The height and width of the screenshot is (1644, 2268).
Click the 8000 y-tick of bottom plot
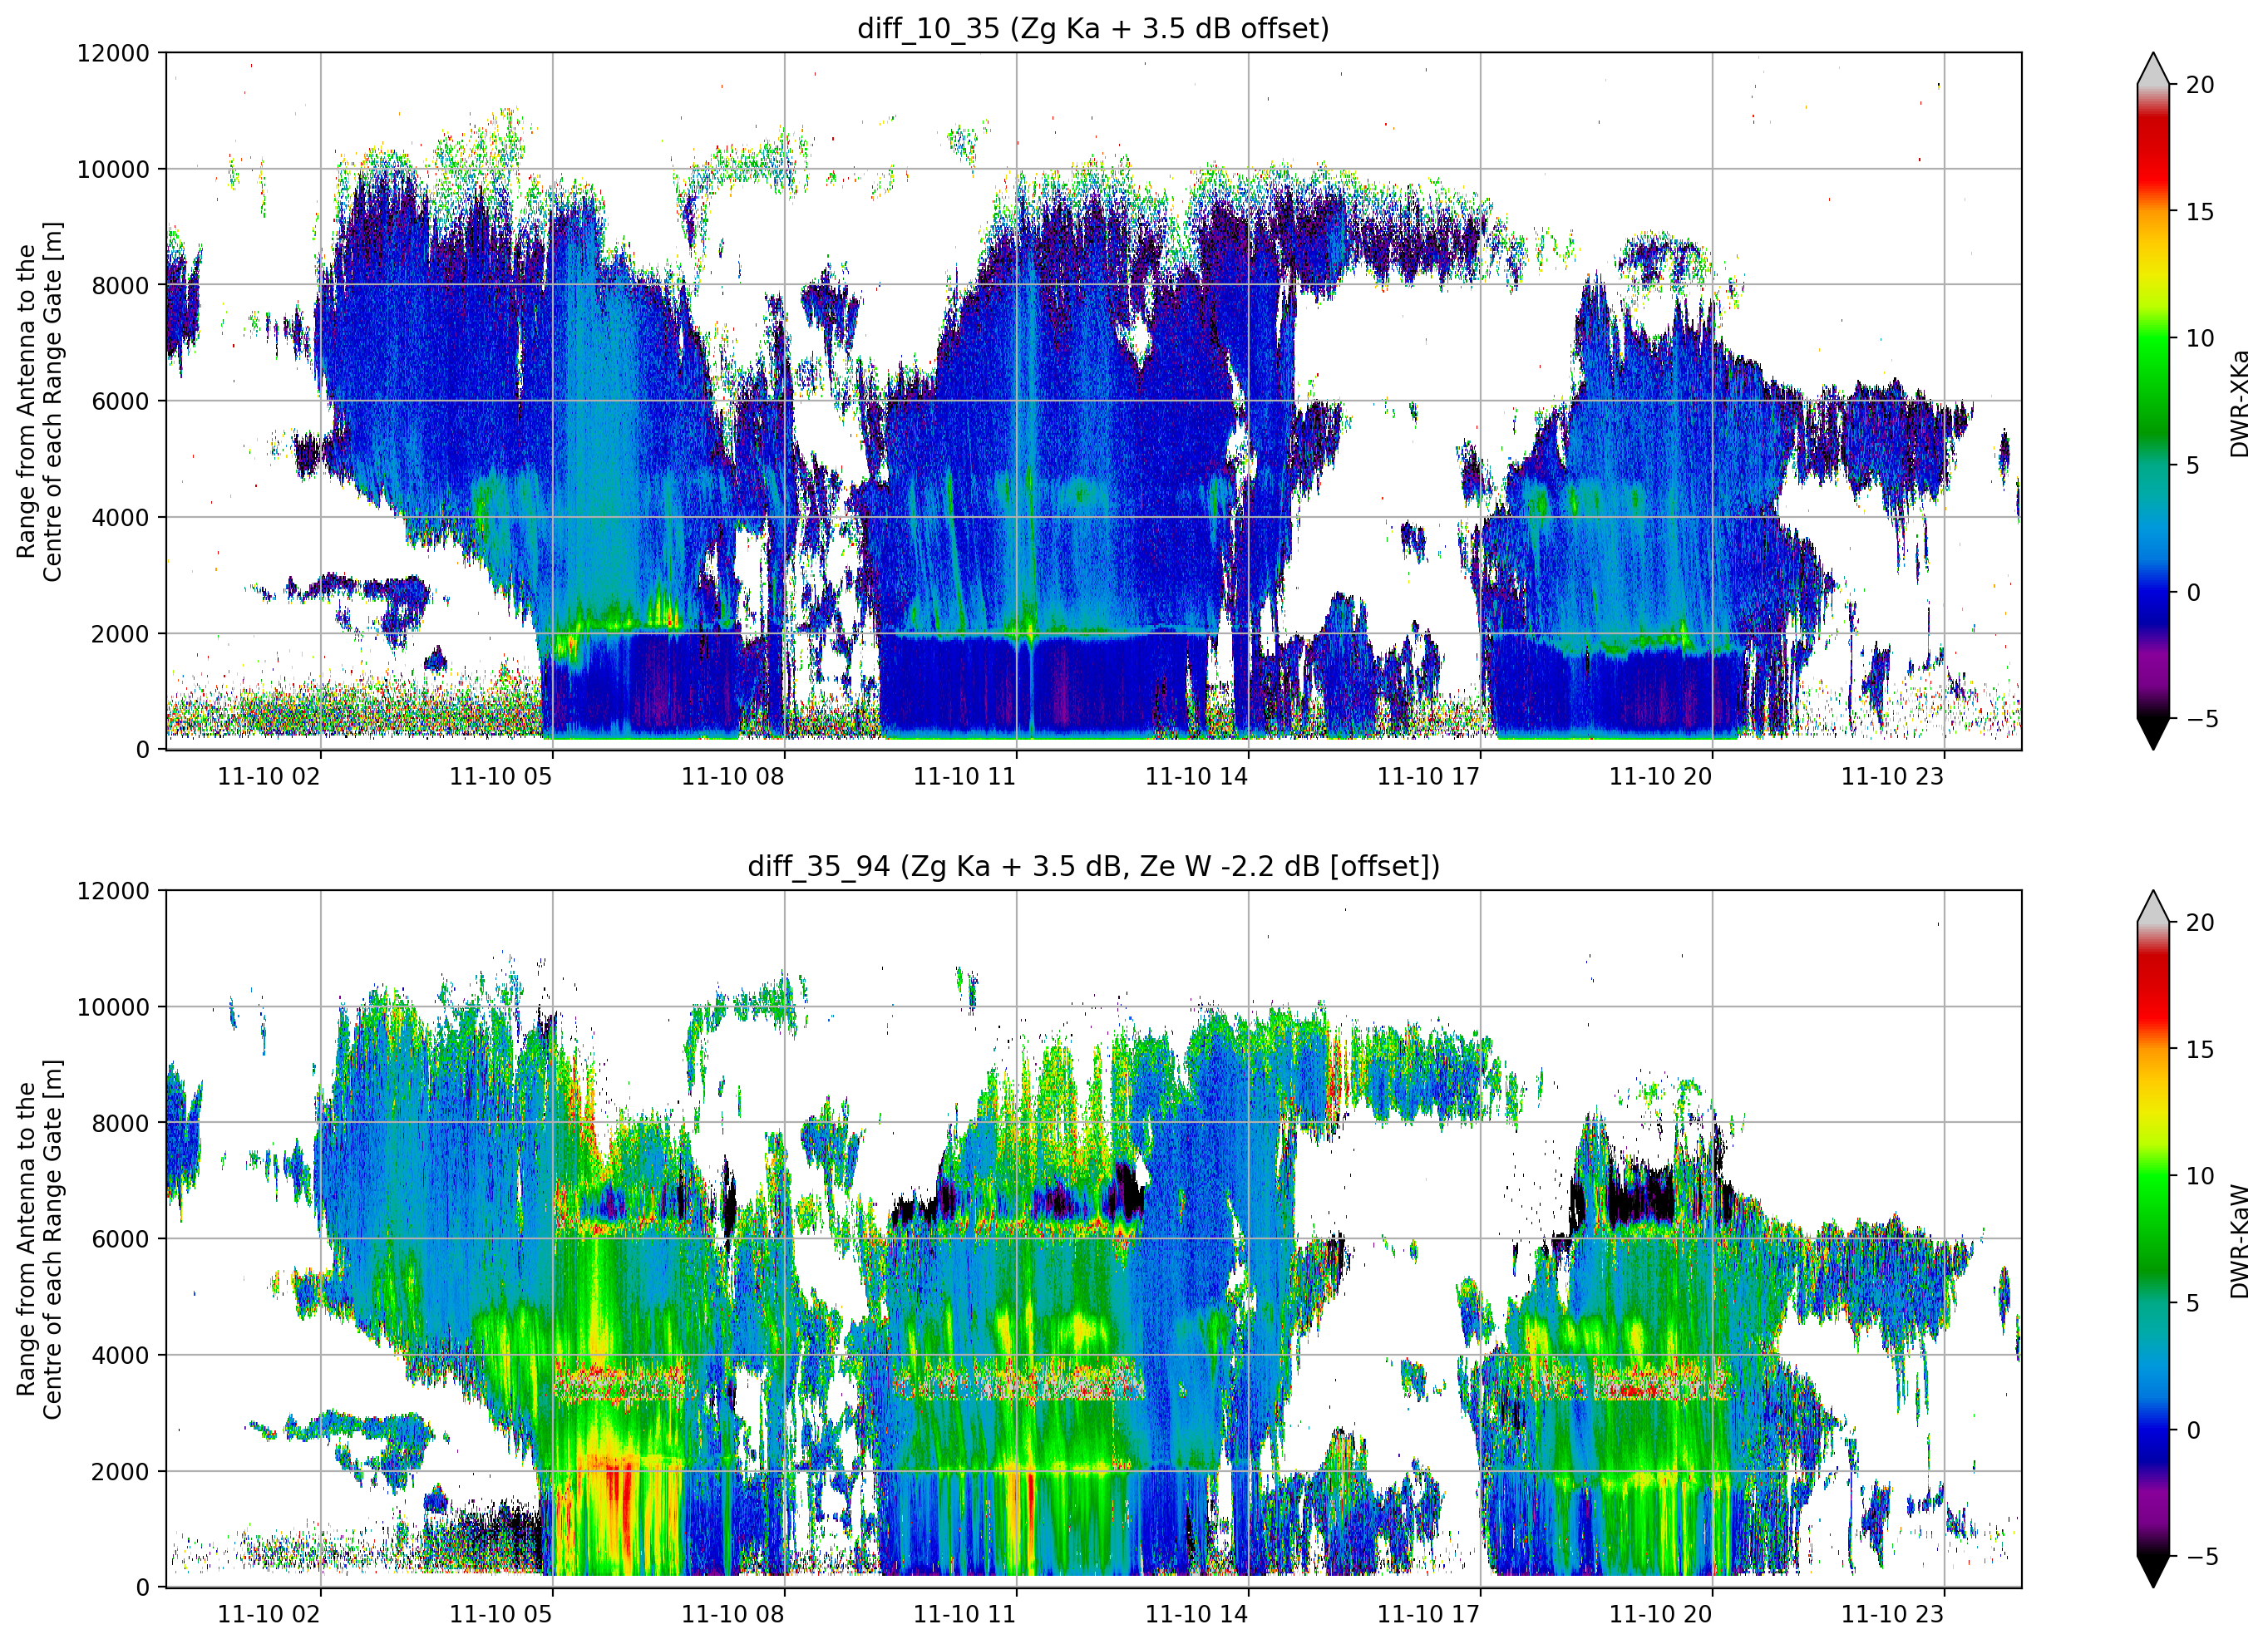(x=120, y=1123)
